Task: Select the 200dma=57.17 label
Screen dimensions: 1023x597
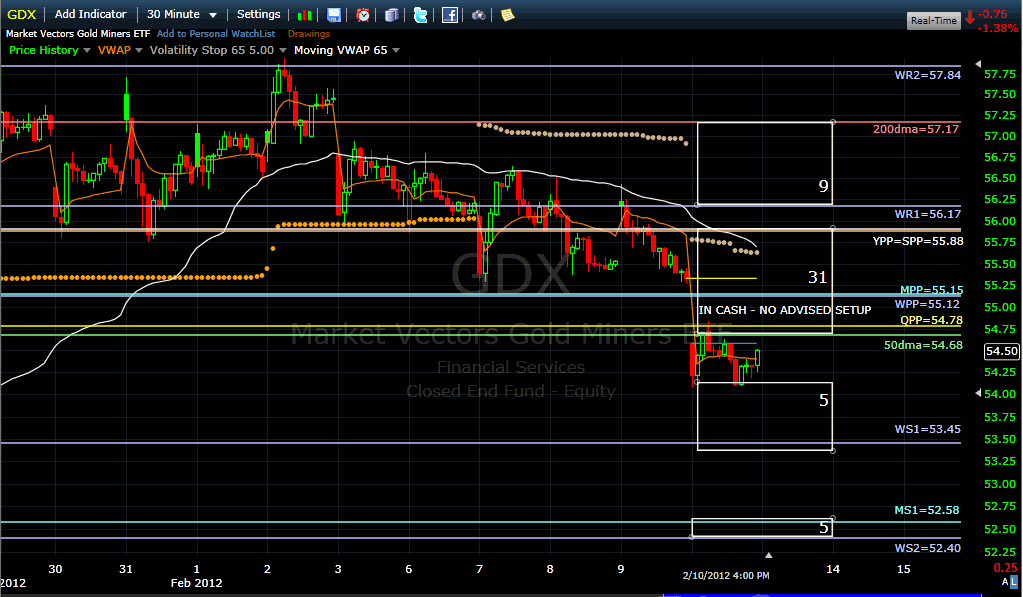Action: (916, 129)
